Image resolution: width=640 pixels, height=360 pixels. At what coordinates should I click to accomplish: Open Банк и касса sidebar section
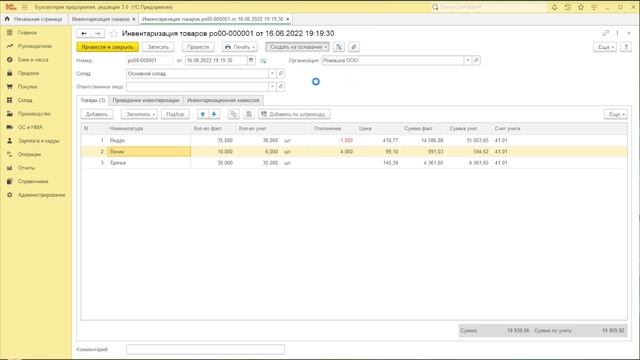33,60
